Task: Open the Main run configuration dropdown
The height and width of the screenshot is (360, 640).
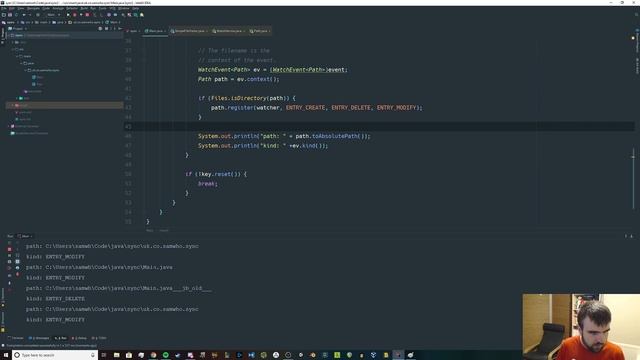Action: [53, 15]
